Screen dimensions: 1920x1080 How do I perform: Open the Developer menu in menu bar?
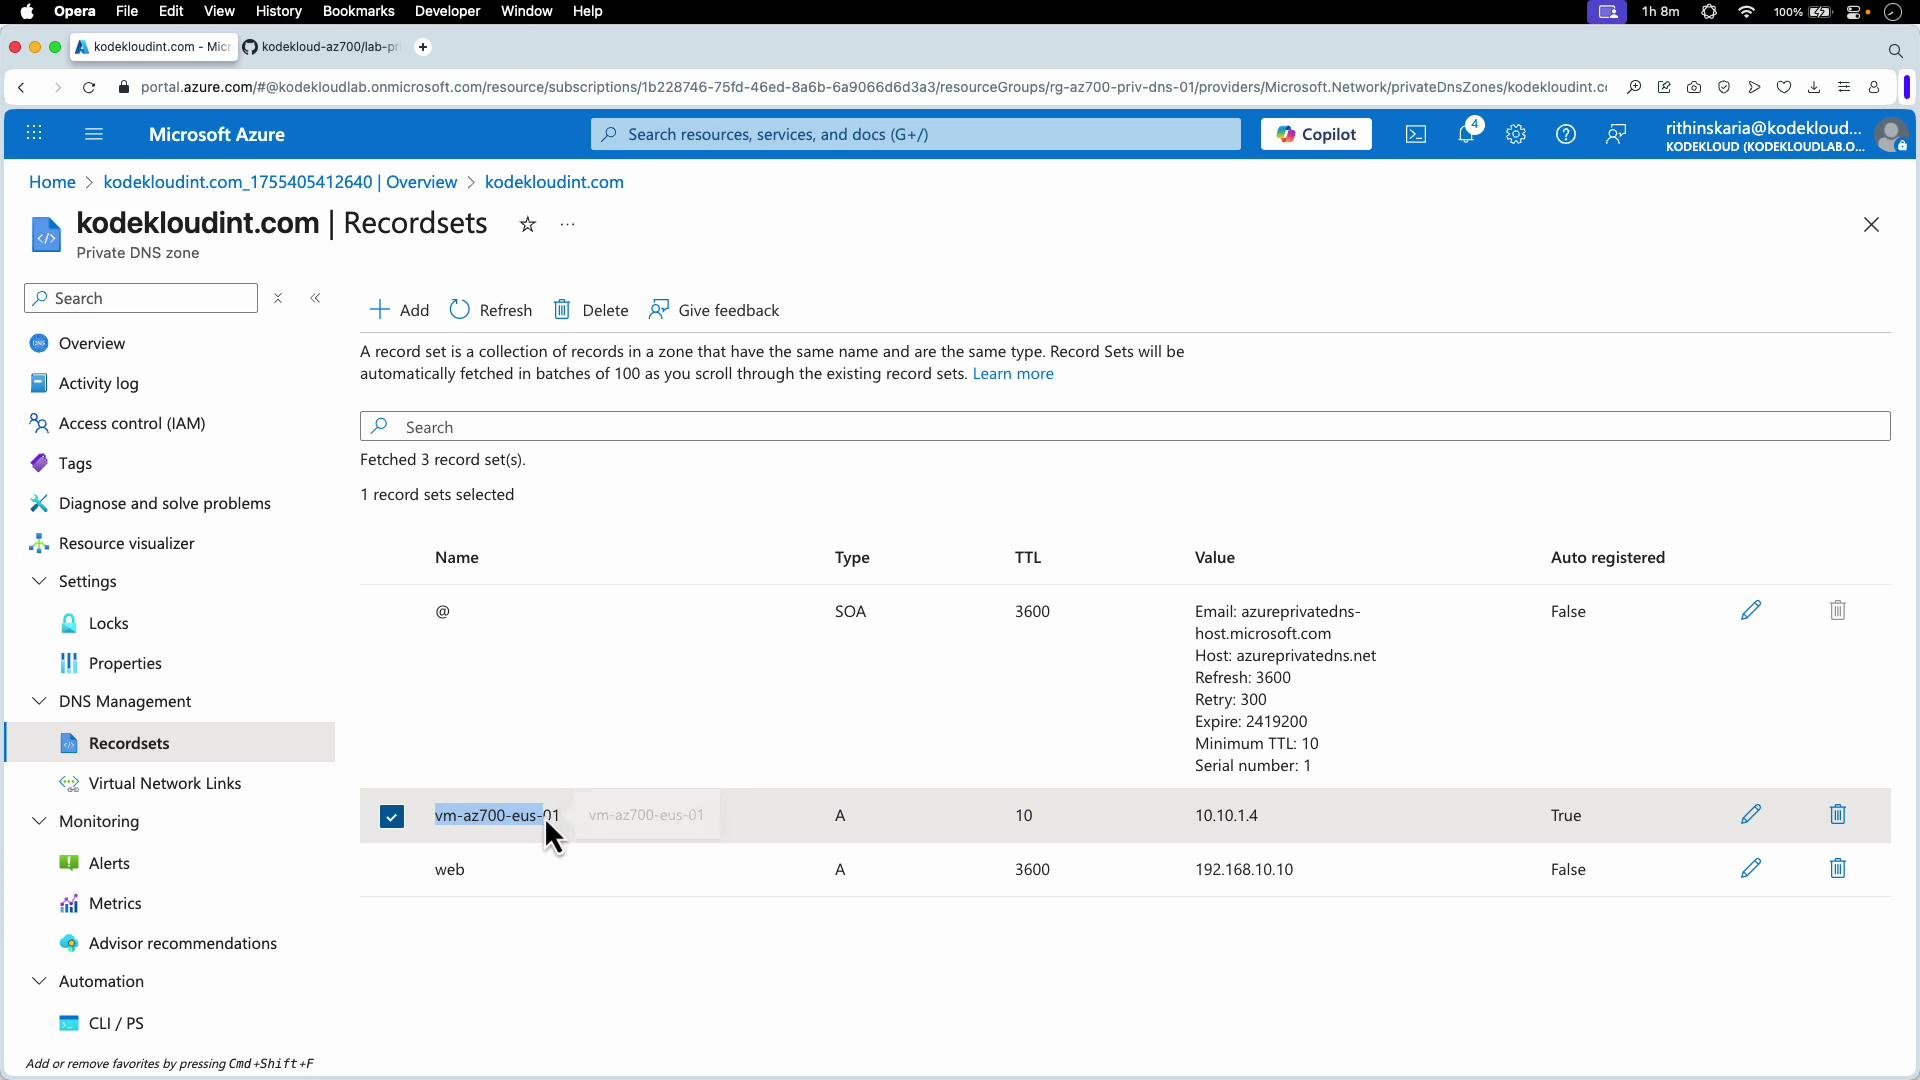[448, 11]
